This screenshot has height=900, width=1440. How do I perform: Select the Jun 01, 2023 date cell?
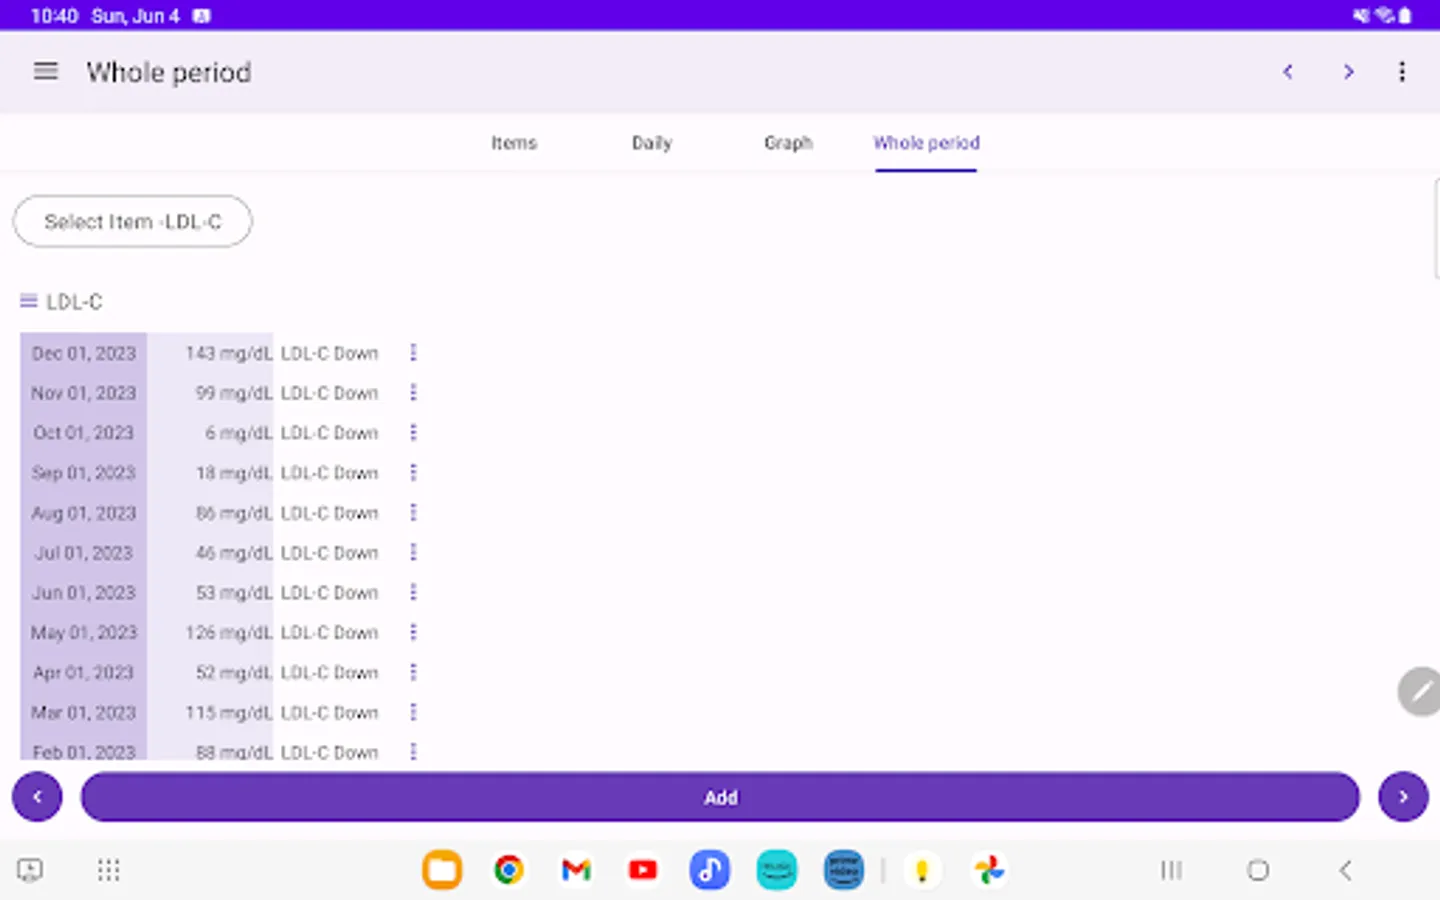tap(84, 593)
